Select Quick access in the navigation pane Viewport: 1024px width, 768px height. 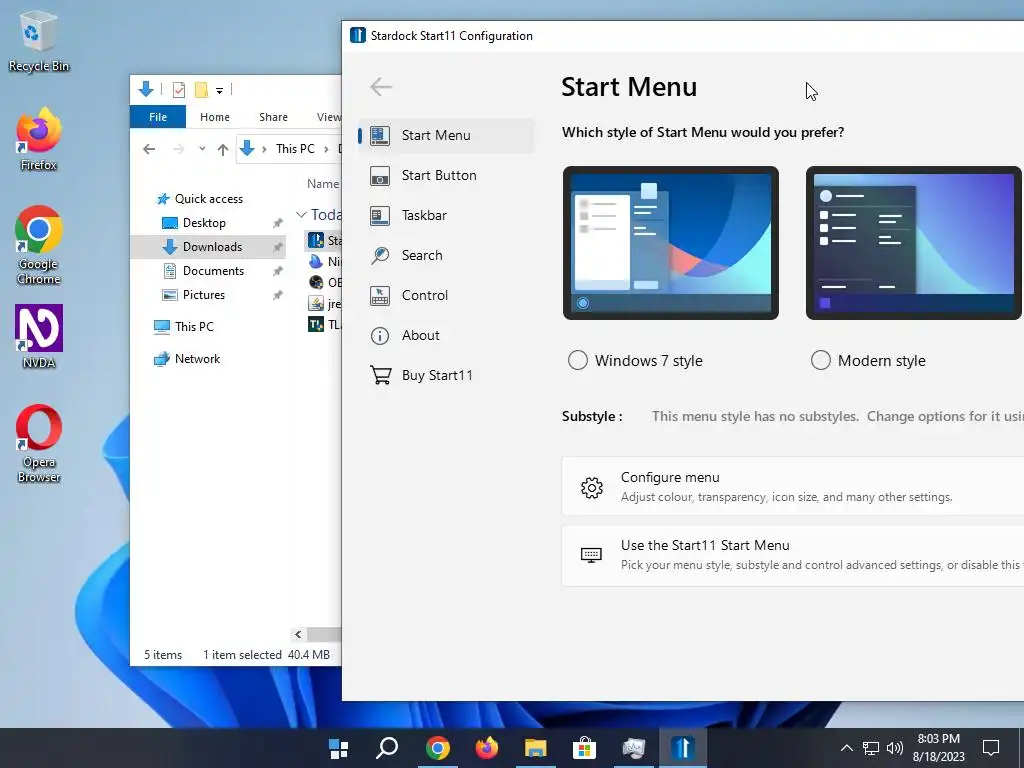[x=208, y=199]
